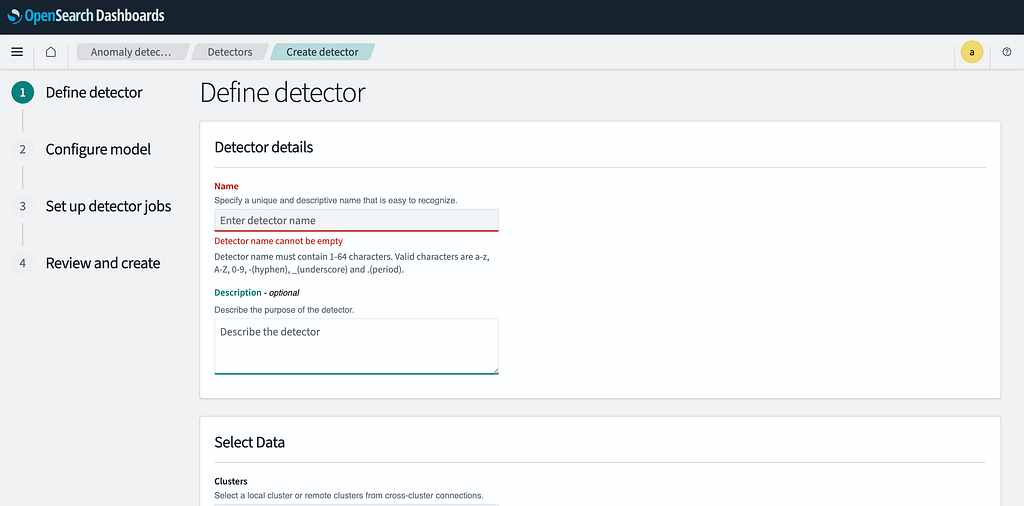This screenshot has height=506, width=1024.
Task: Click the step 4 number circle
Action: coord(22,263)
